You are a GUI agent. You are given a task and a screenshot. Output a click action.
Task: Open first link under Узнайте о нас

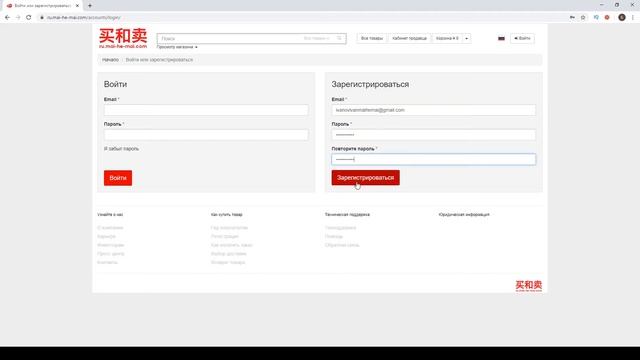110,228
